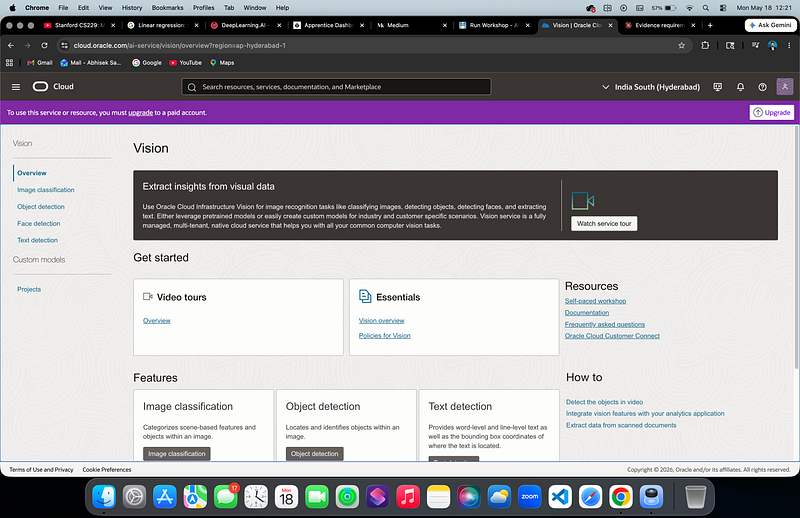Open the Profiles menu in the menu bar
Viewport: 800px width, 518px height.
point(204,8)
